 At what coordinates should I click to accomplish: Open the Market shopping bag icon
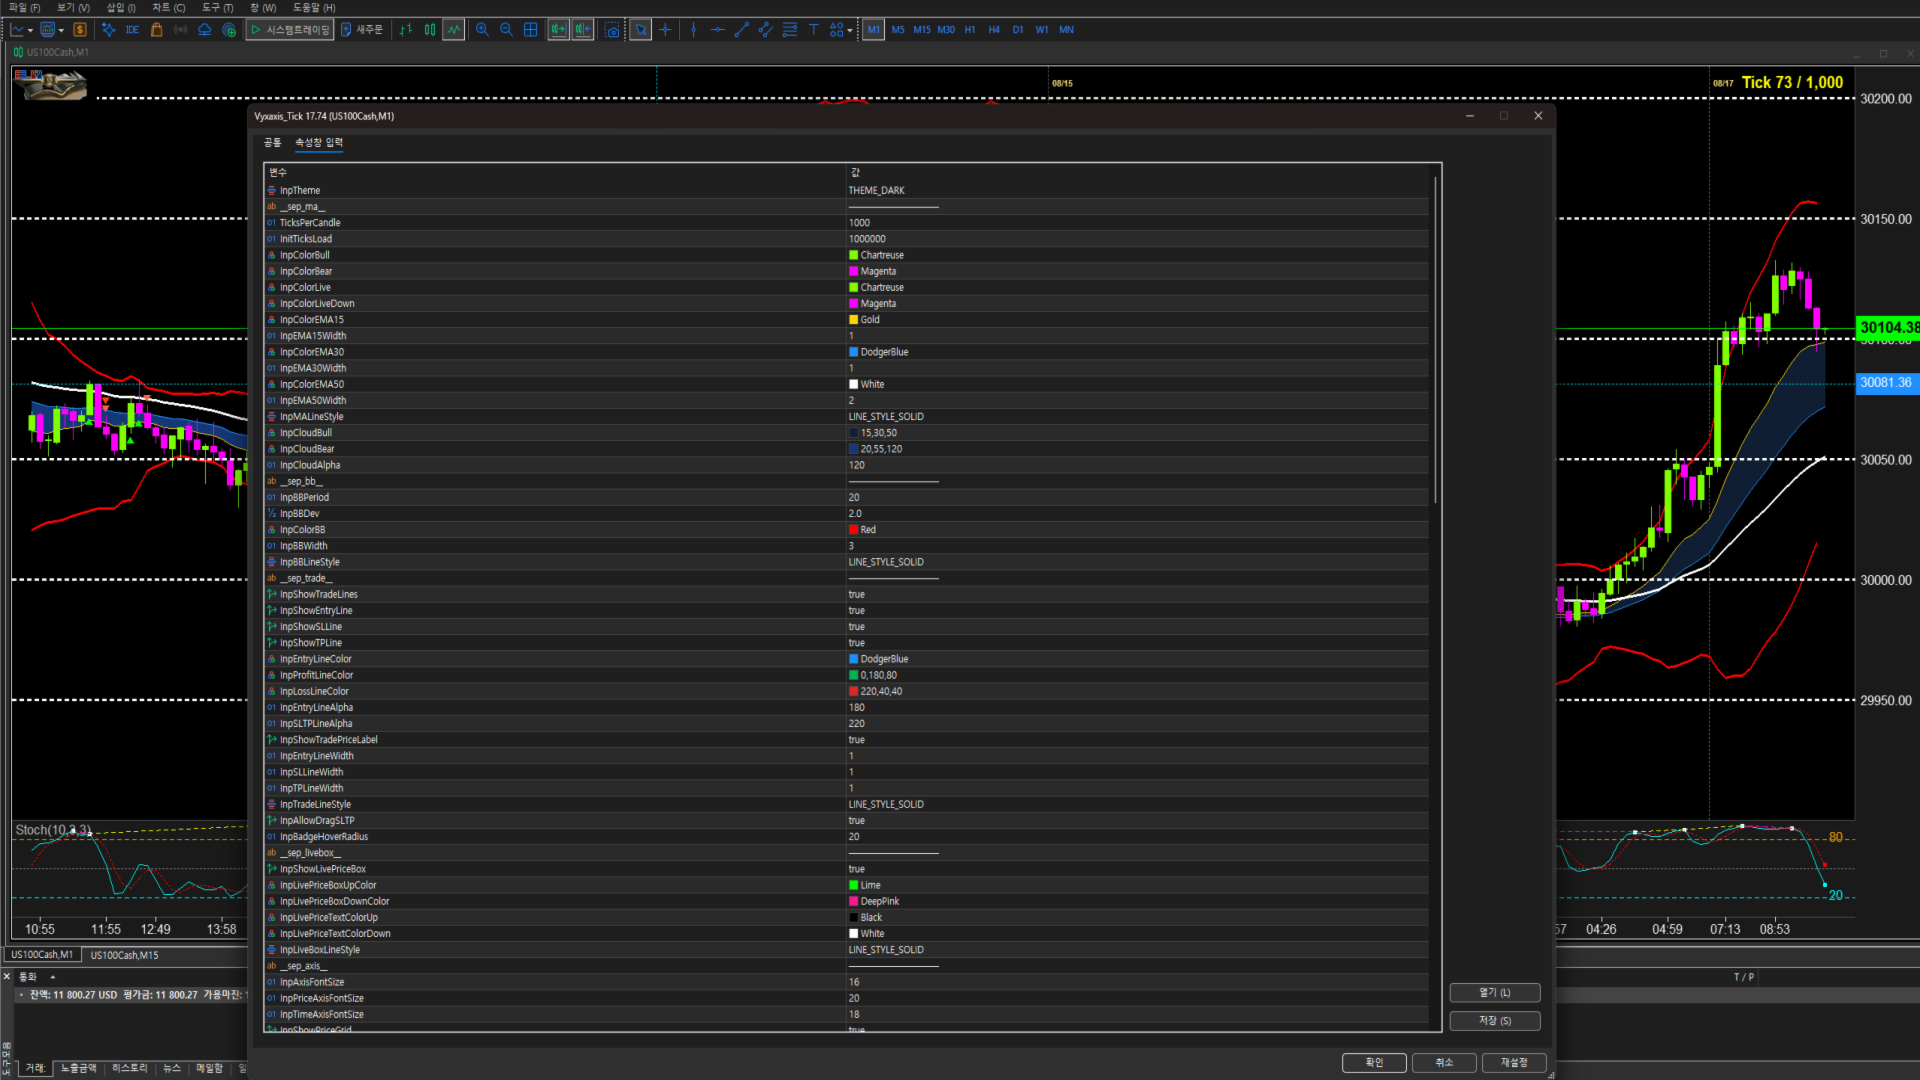[156, 30]
